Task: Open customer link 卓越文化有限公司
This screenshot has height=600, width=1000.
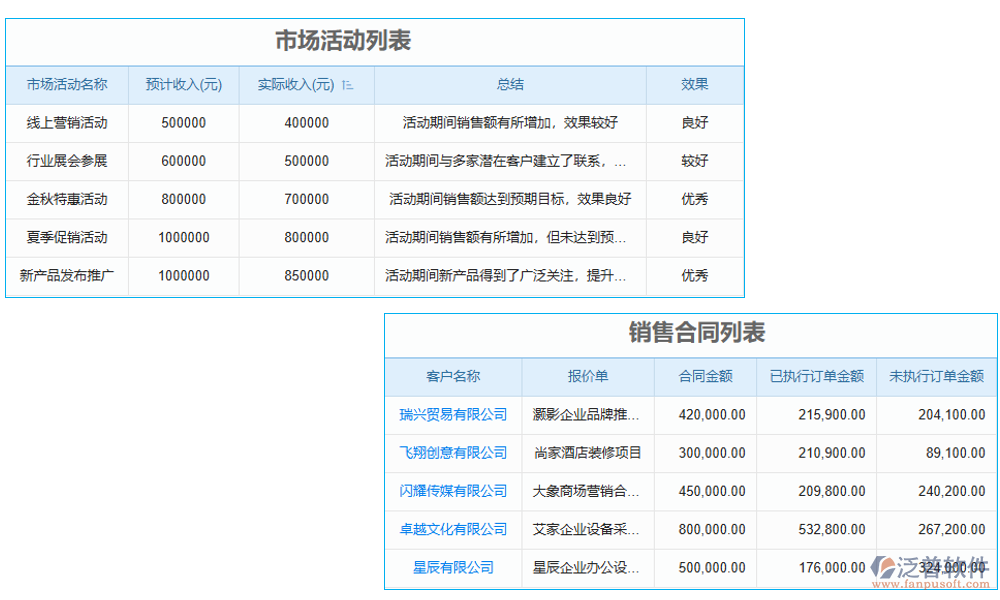Action: tap(452, 530)
